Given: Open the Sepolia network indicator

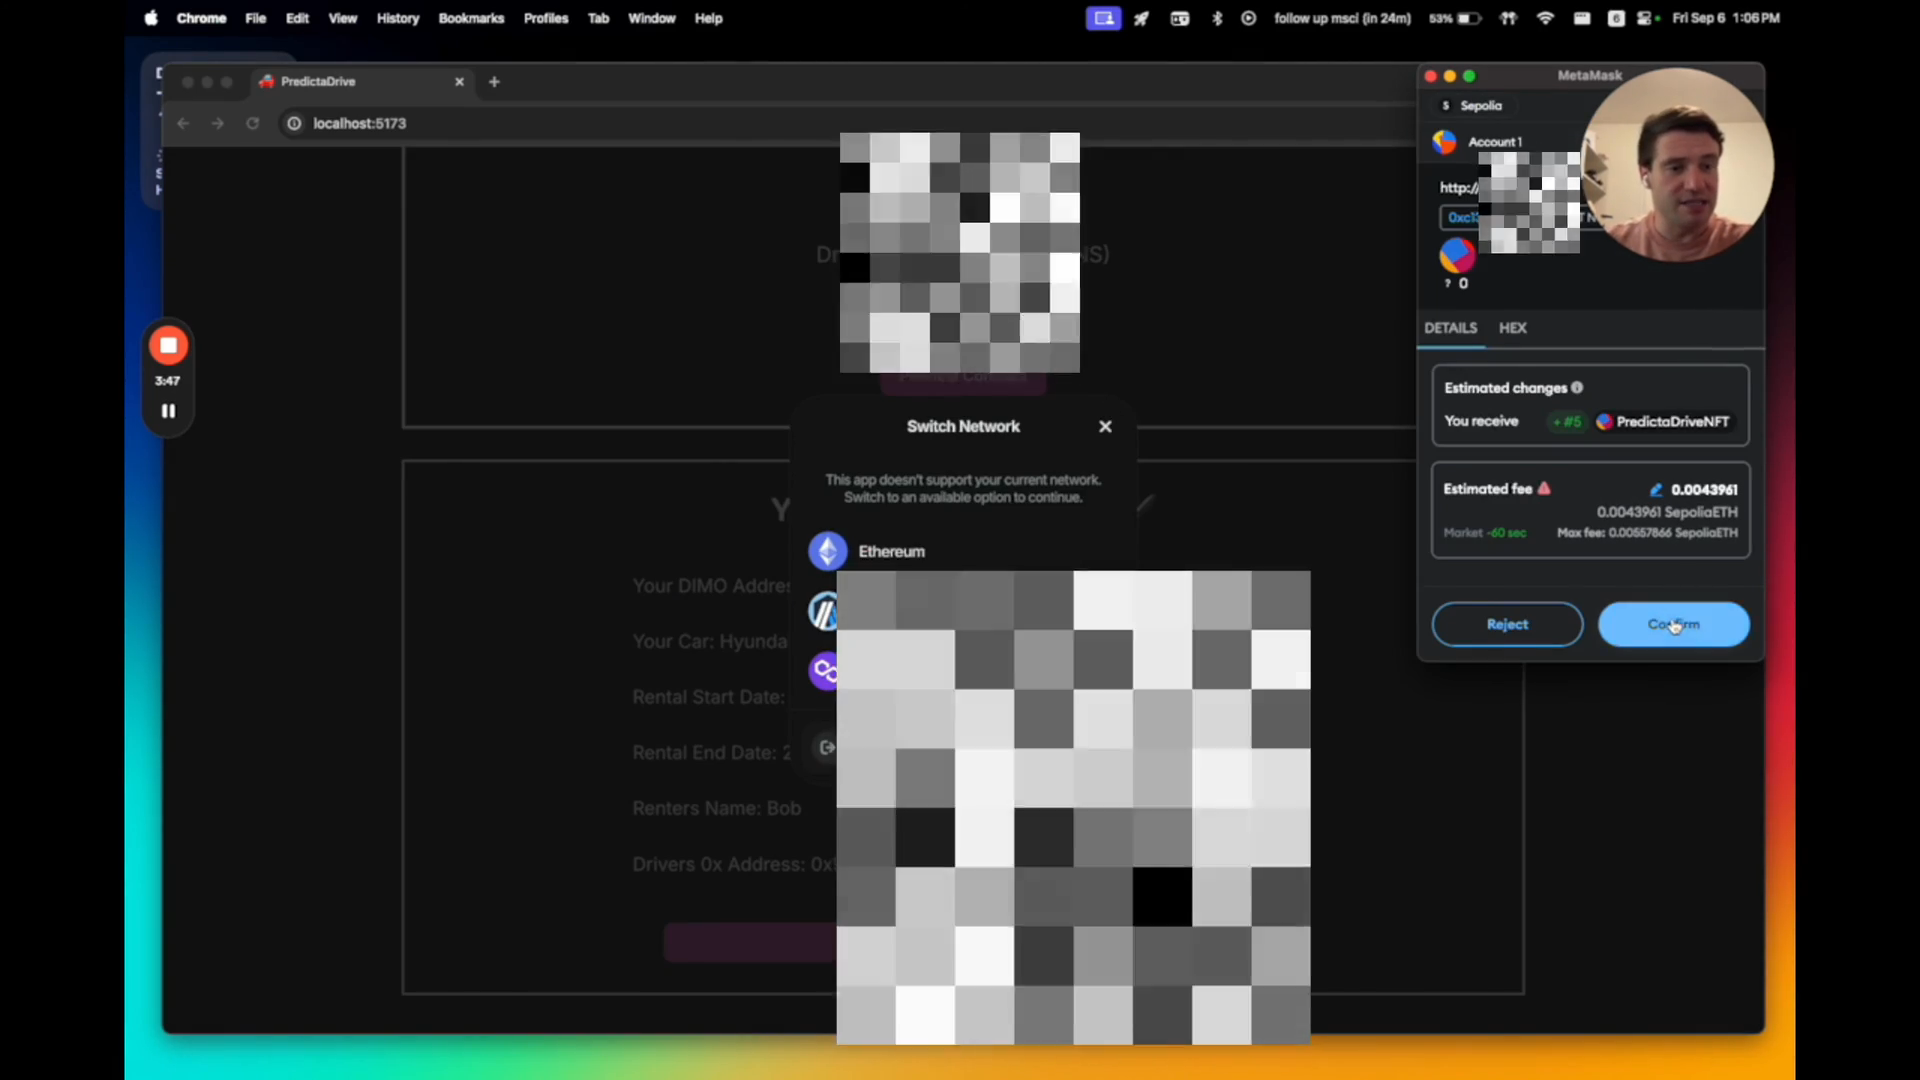Looking at the screenshot, I should click(1471, 106).
